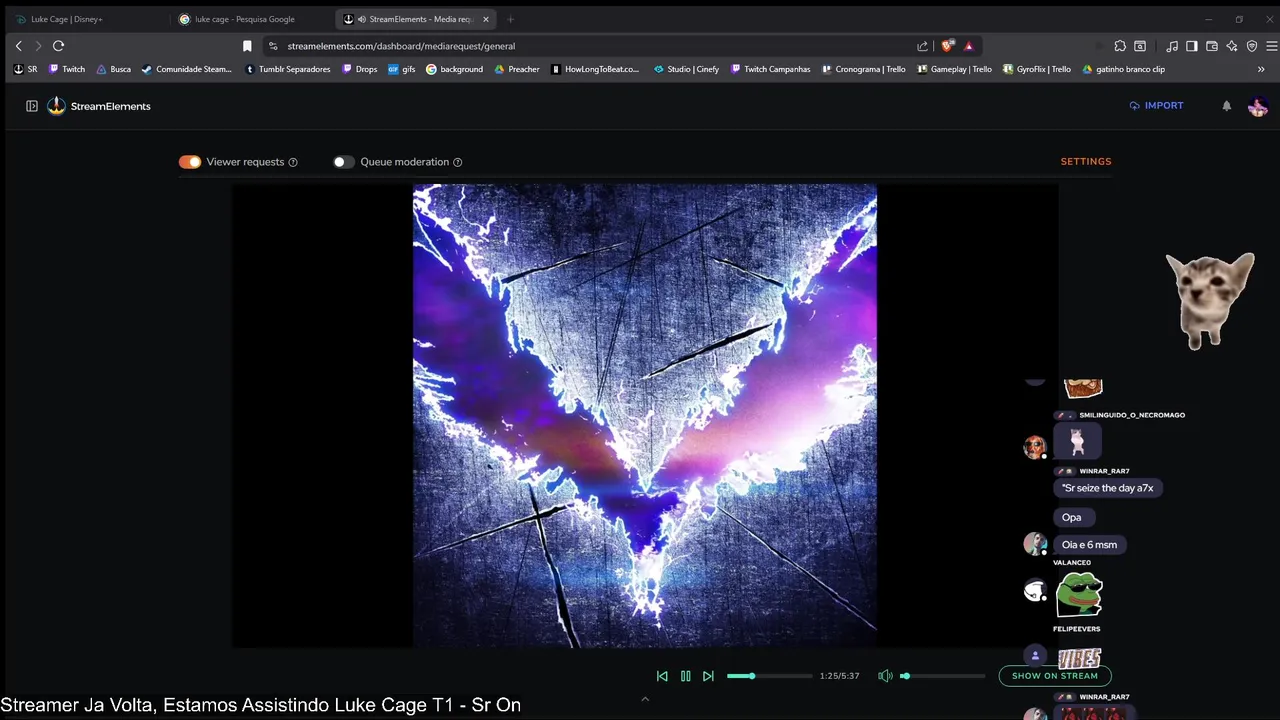Viewport: 1280px width, 720px height.
Task: Open Cronograma | Trello bookmark
Action: pos(864,70)
